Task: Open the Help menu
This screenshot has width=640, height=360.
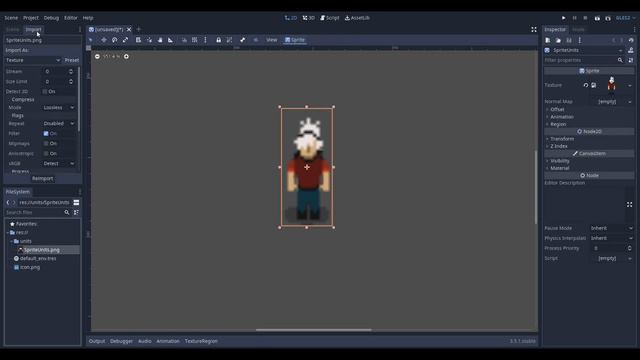Action: pyautogui.click(x=88, y=18)
